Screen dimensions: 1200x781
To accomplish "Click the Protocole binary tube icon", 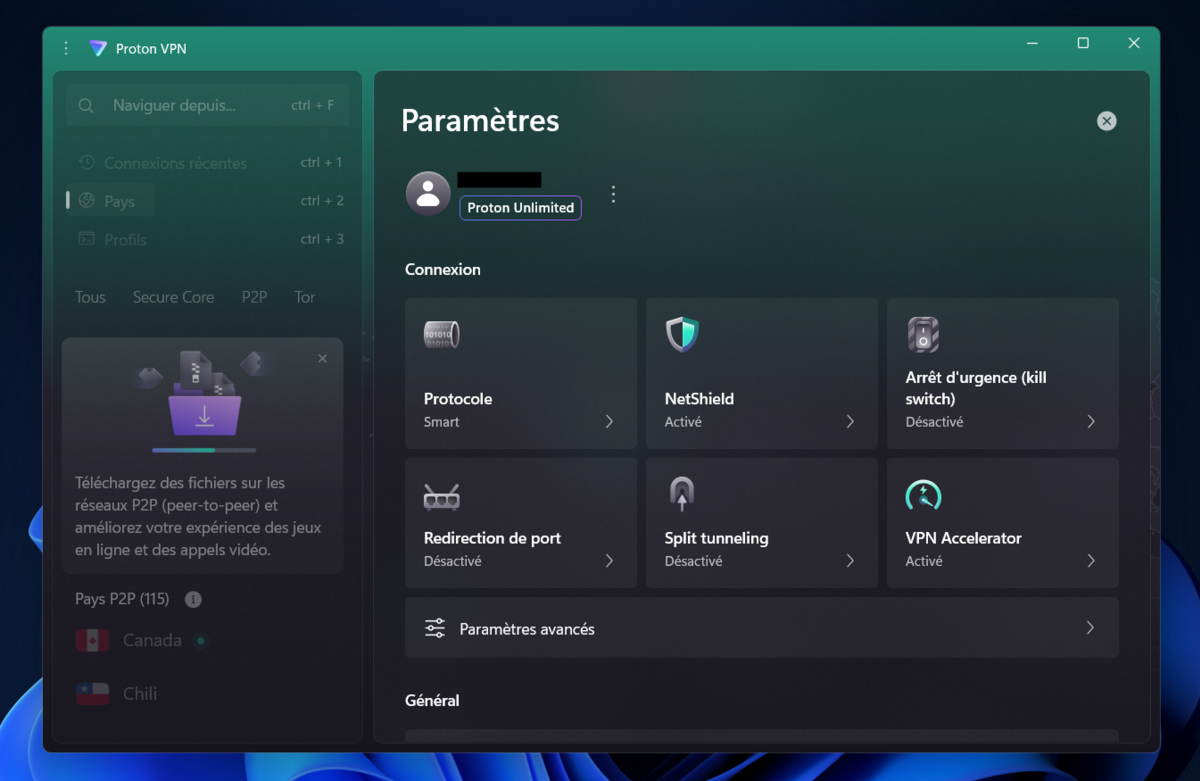I will (x=441, y=334).
